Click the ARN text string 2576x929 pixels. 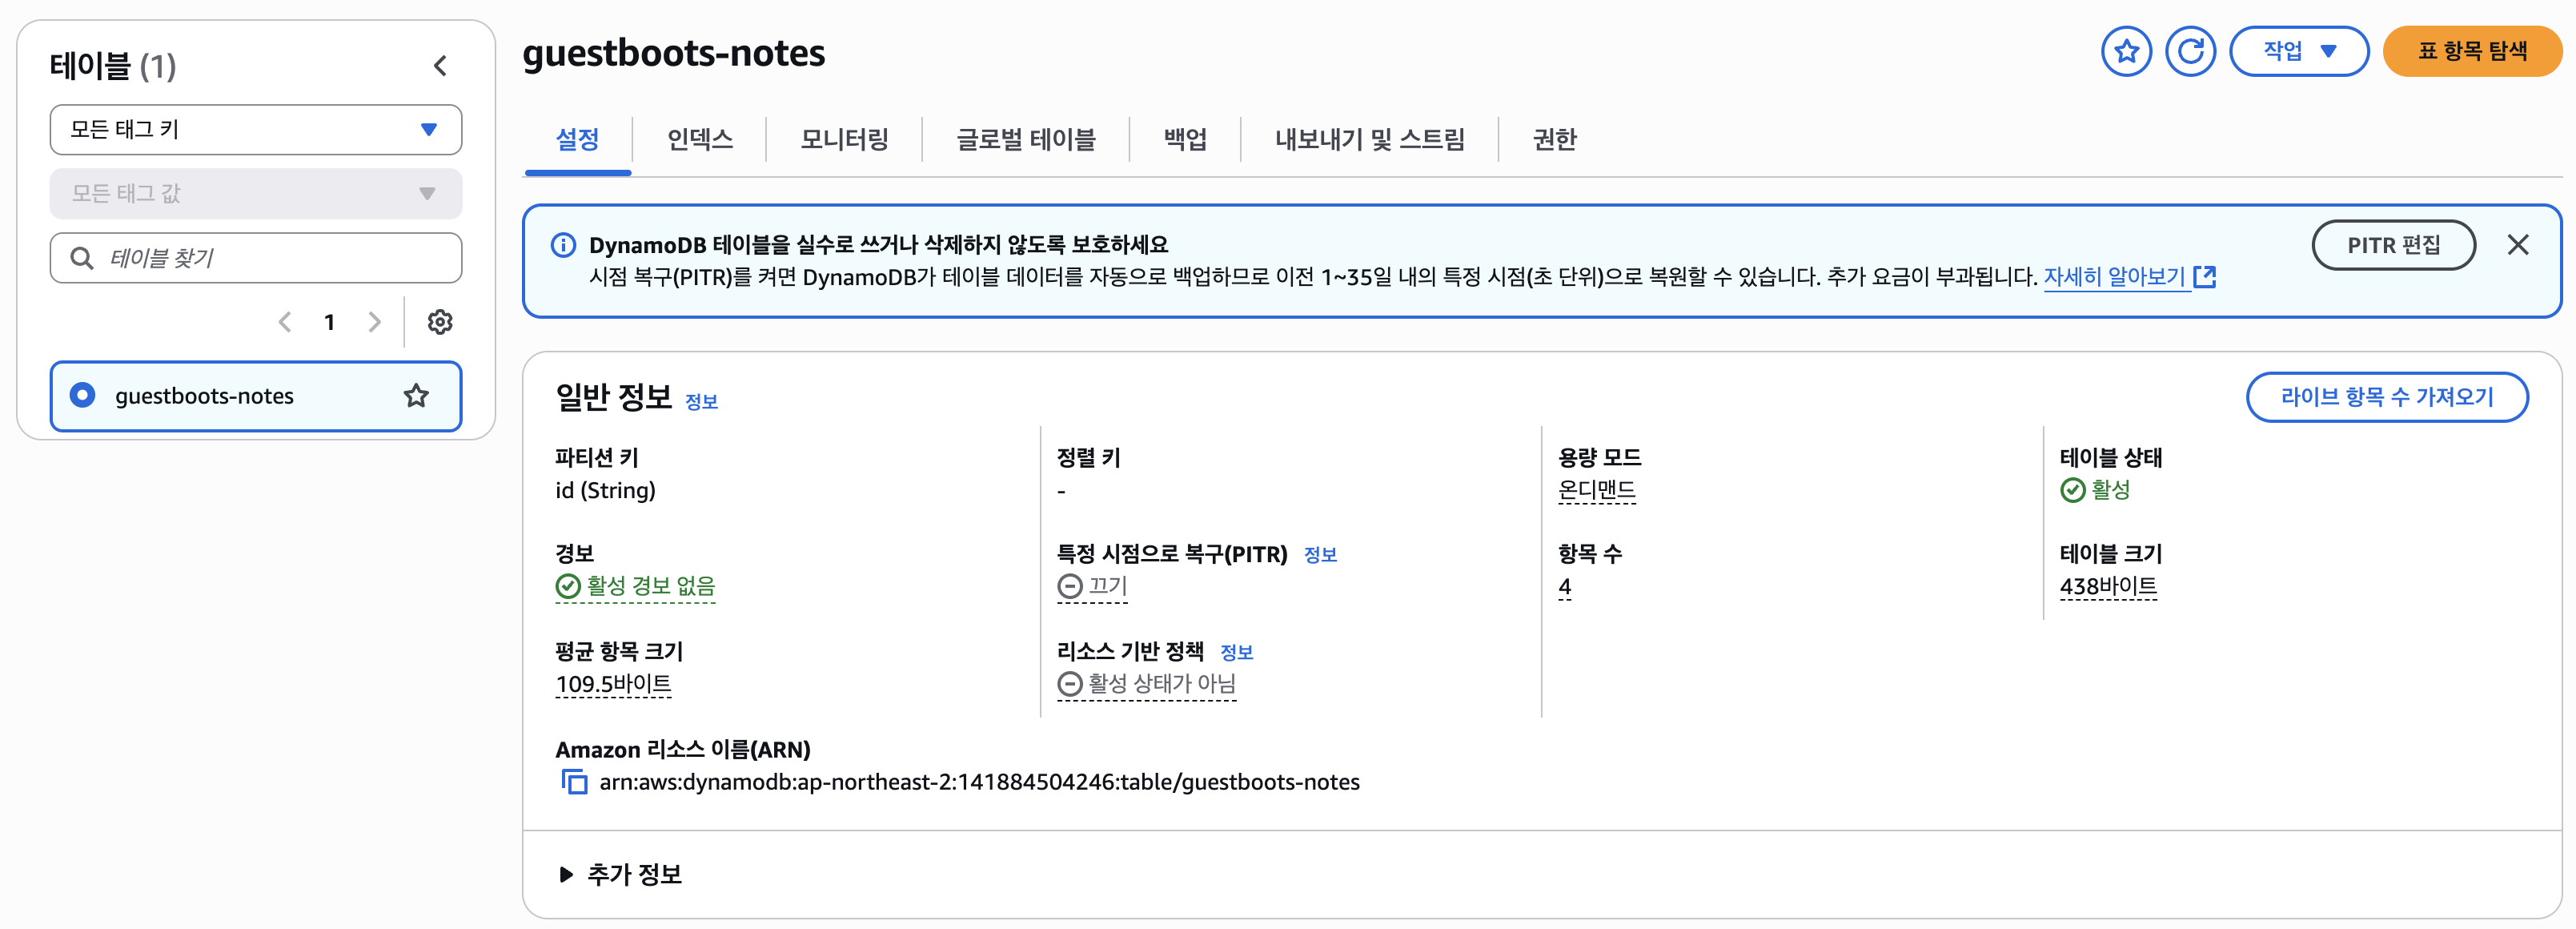[979, 782]
